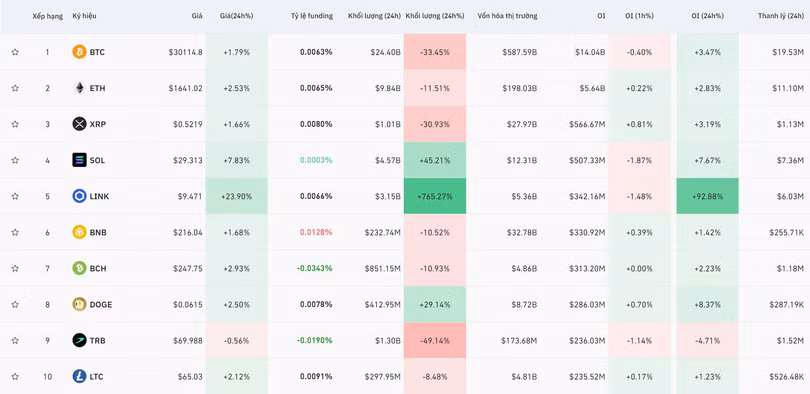810x394 pixels.
Task: Favorite BCH with its star icon
Action: coord(15,269)
